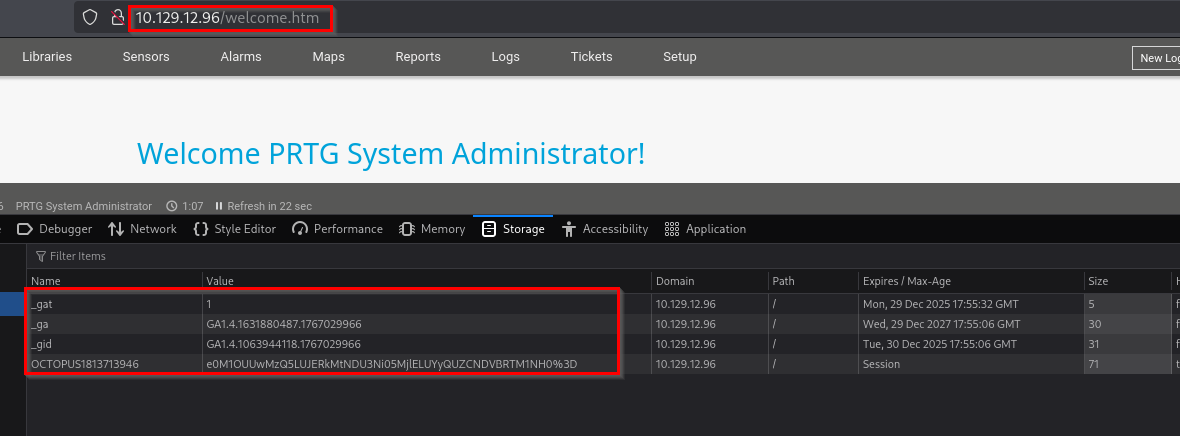Open the Setup menu
Viewport: 1180px width, 436px height.
click(679, 57)
